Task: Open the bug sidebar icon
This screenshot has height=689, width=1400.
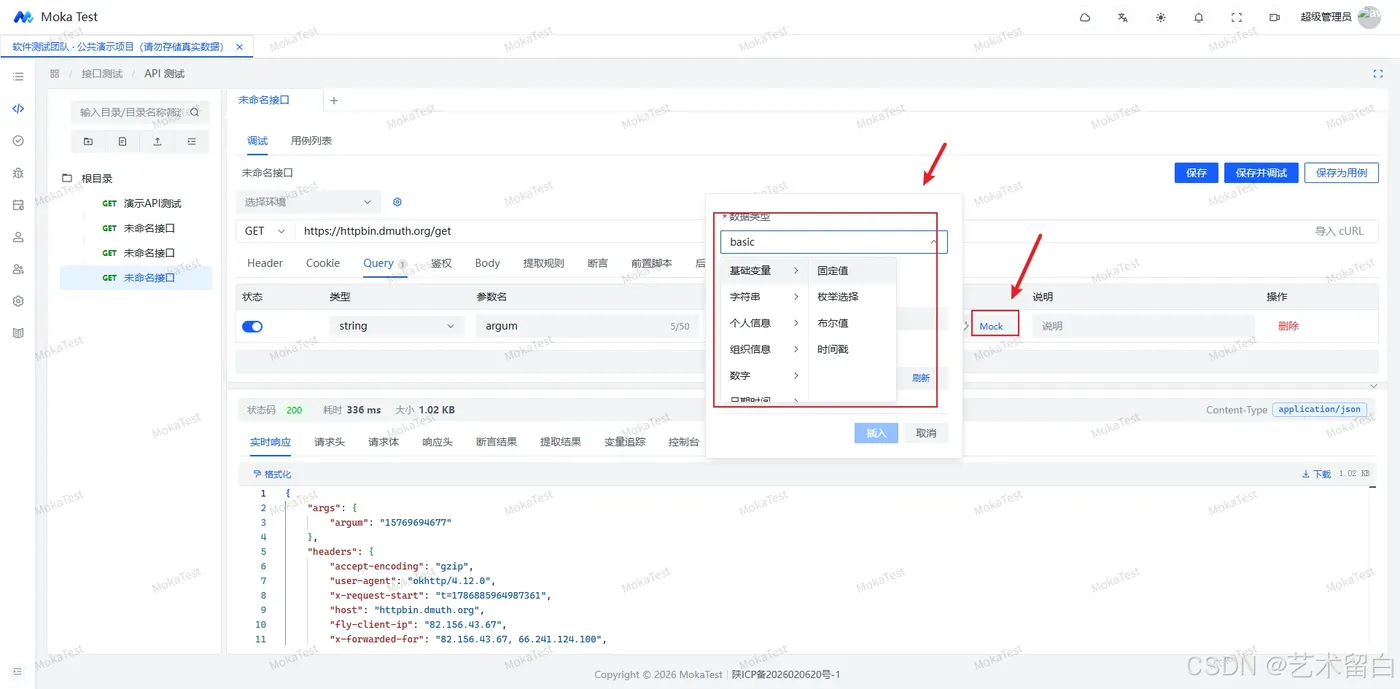Action: point(18,173)
